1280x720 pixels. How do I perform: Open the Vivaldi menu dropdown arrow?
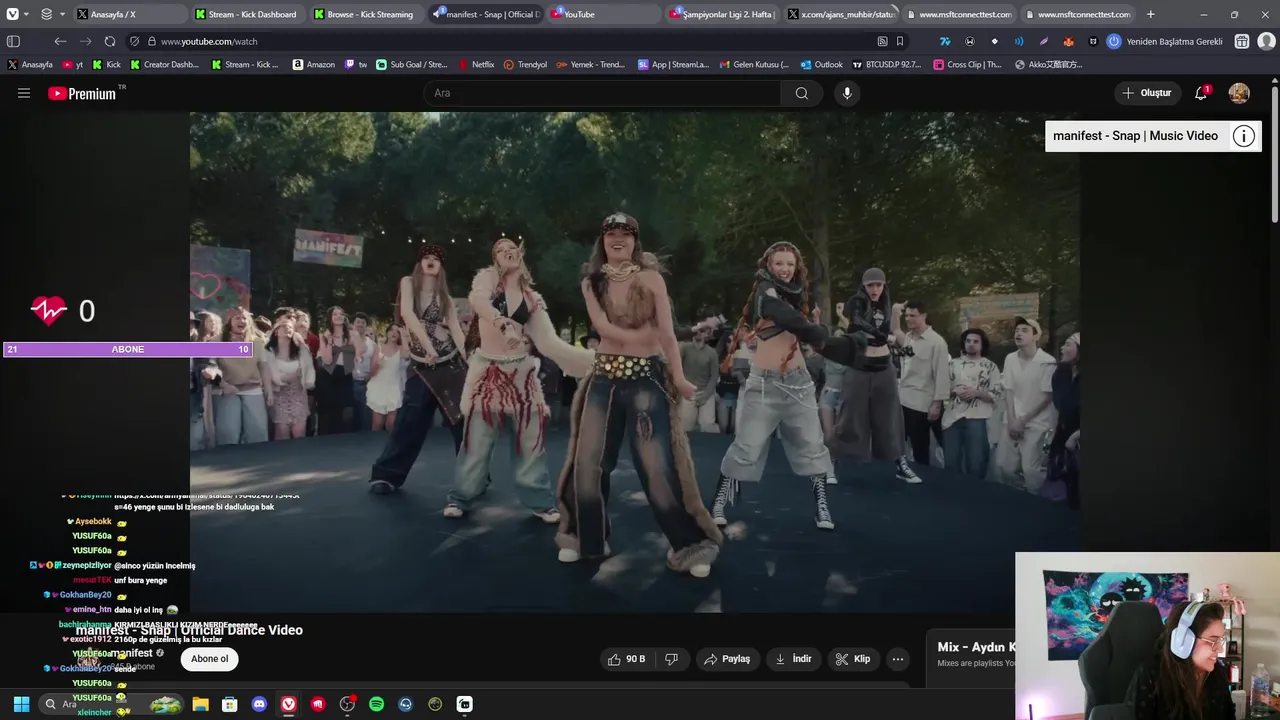click(x=25, y=14)
